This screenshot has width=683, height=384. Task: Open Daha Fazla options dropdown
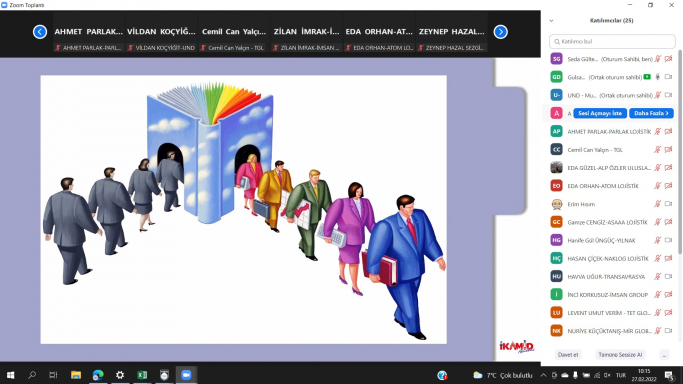[651, 113]
